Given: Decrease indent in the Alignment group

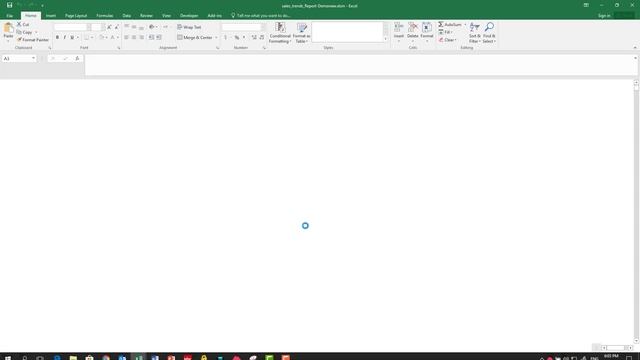Looking at the screenshot, I should click(x=151, y=37).
